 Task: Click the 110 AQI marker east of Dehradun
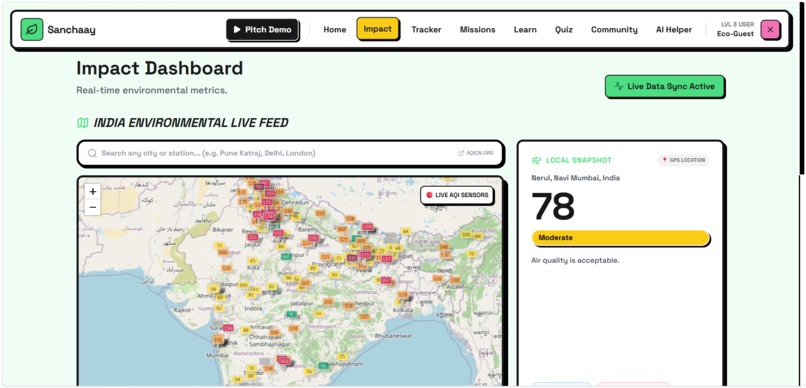[x=321, y=213]
